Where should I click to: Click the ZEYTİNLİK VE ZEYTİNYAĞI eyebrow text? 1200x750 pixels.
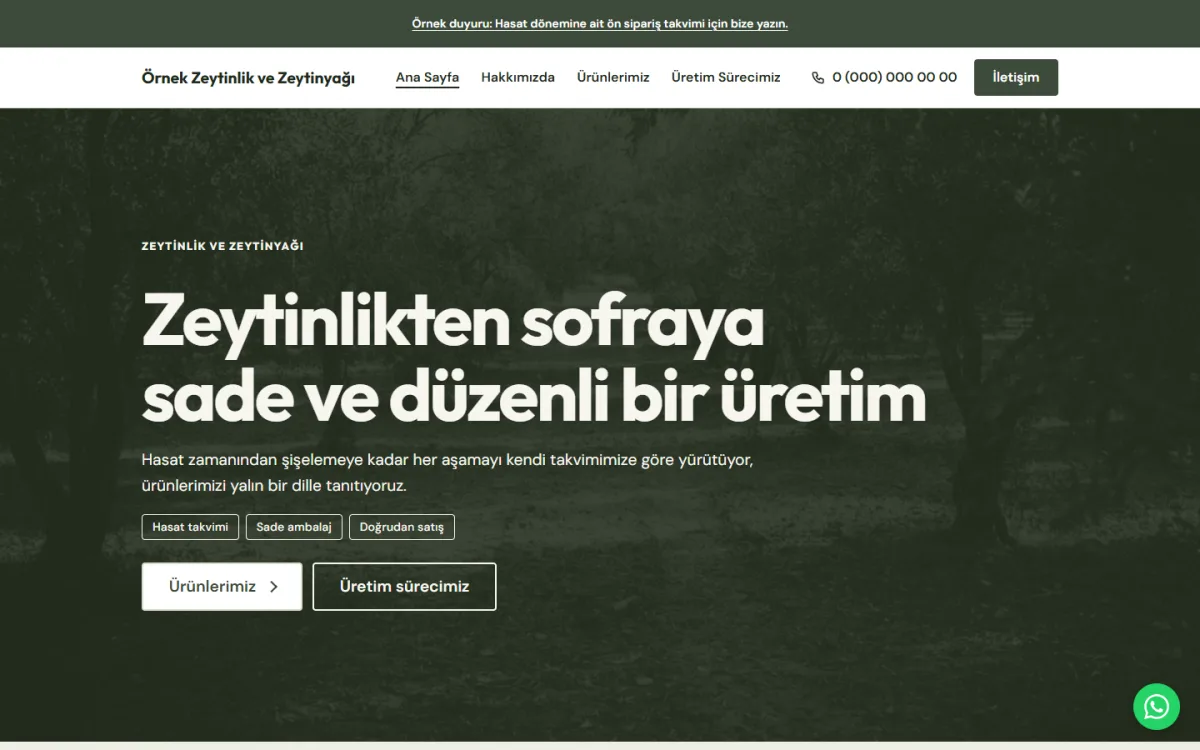(x=223, y=246)
